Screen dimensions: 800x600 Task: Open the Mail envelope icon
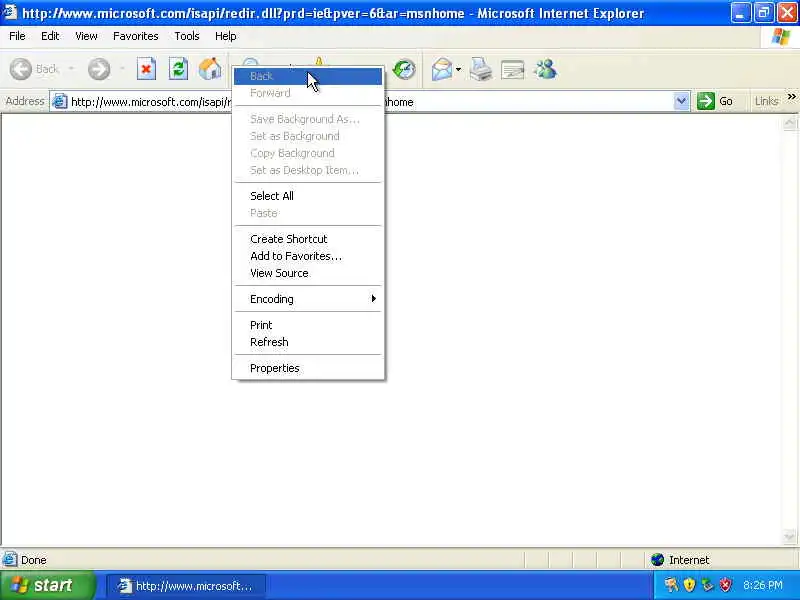(442, 69)
